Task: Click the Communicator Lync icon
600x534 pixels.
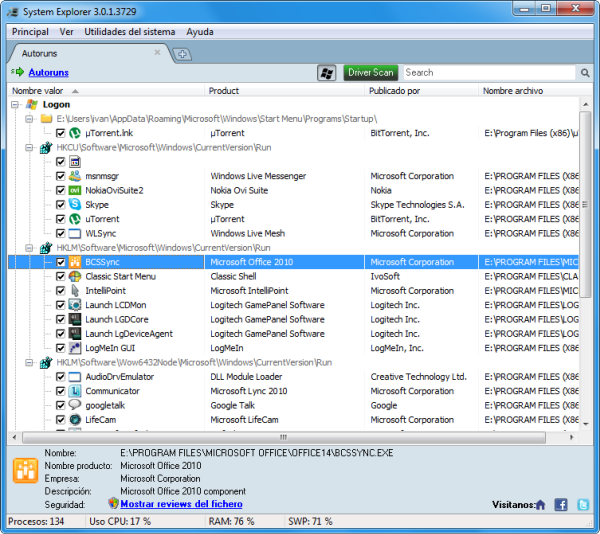Action: pos(75,391)
